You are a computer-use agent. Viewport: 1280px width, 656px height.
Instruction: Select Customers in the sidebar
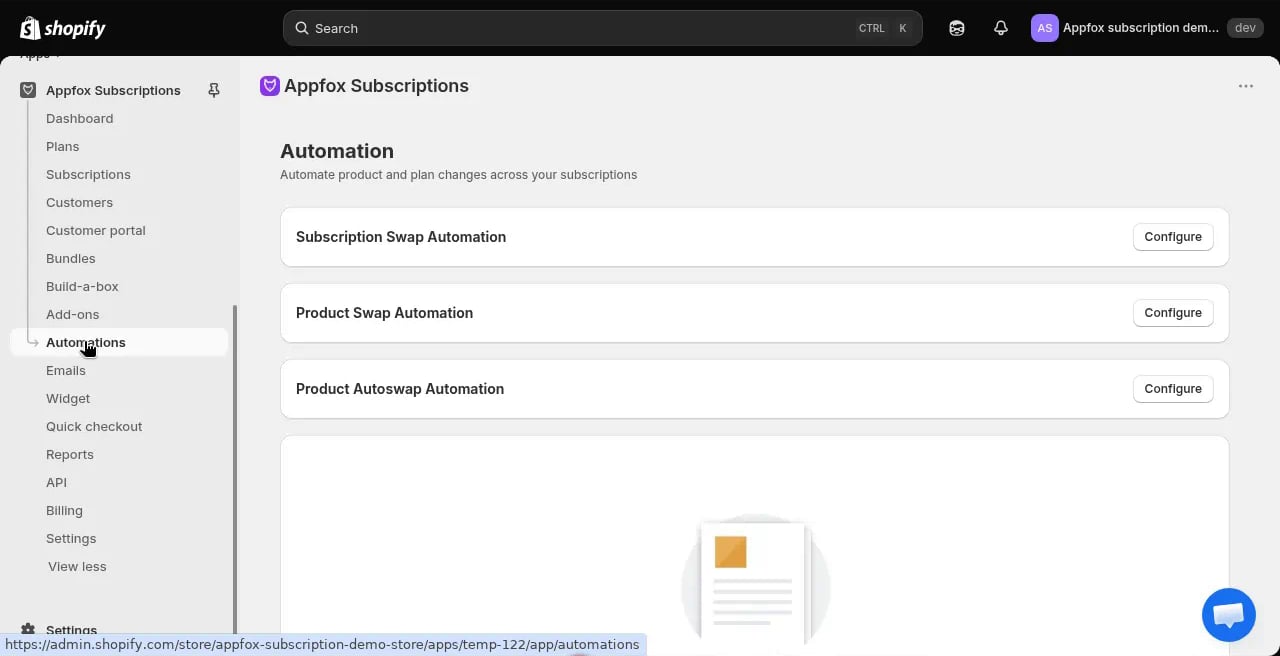79,202
